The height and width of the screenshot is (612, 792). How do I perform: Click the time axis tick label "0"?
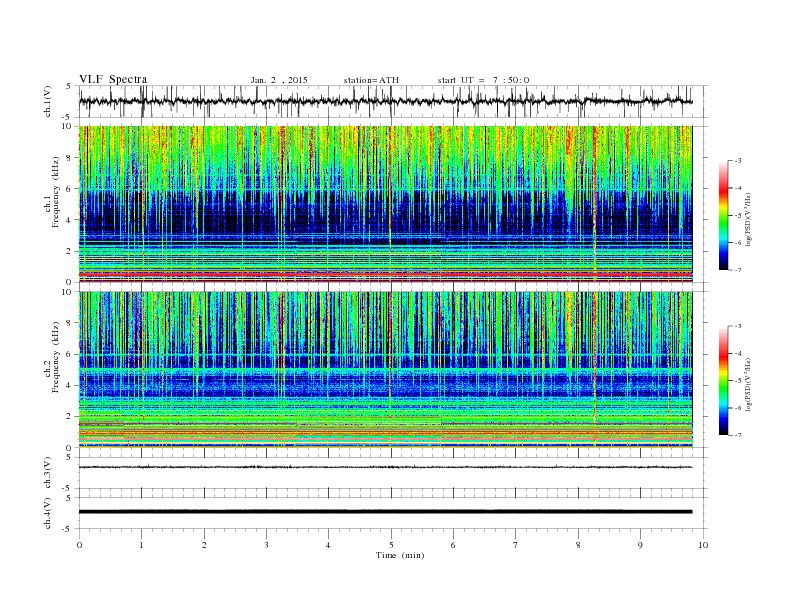click(79, 545)
